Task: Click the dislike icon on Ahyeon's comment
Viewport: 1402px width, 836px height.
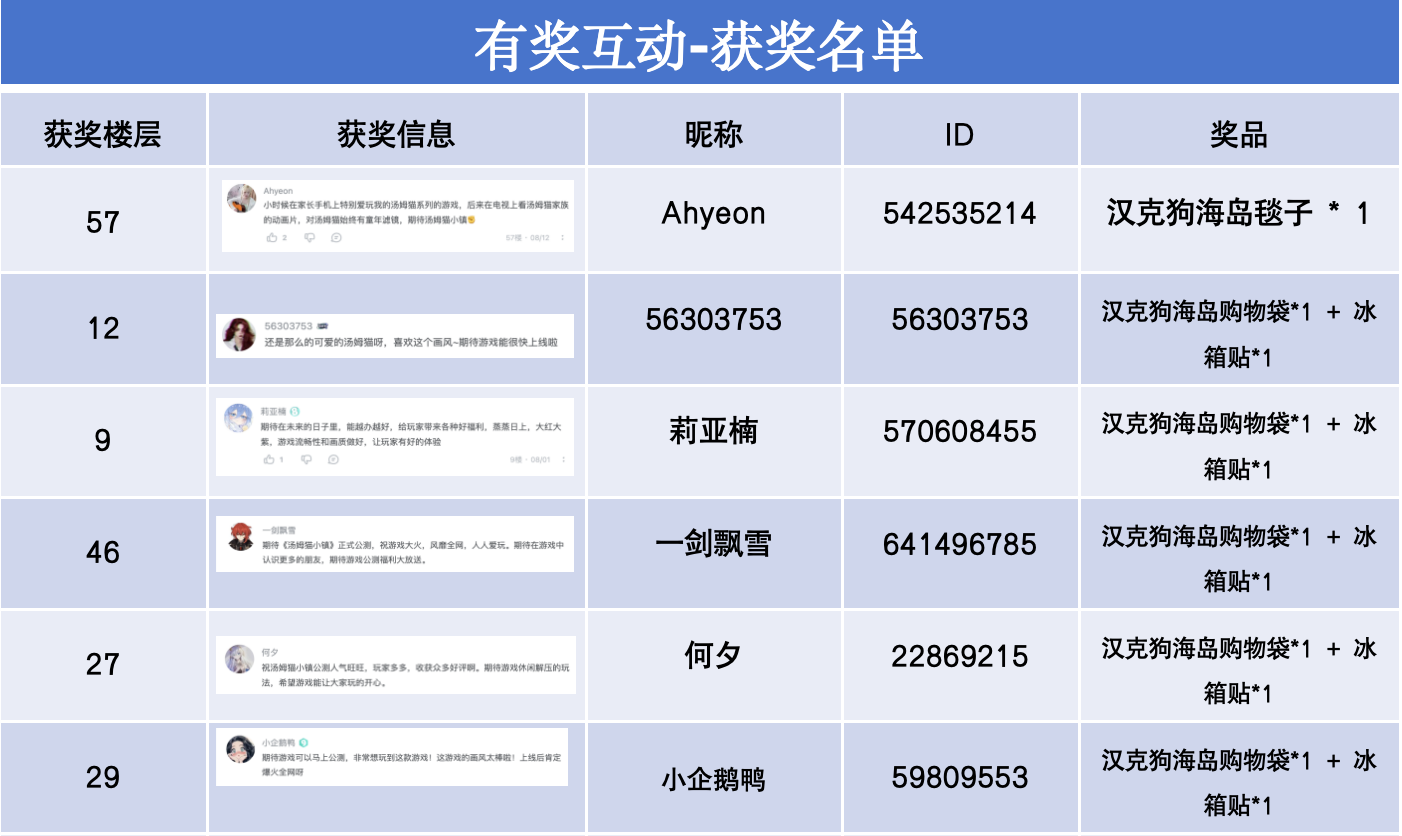Action: (309, 237)
